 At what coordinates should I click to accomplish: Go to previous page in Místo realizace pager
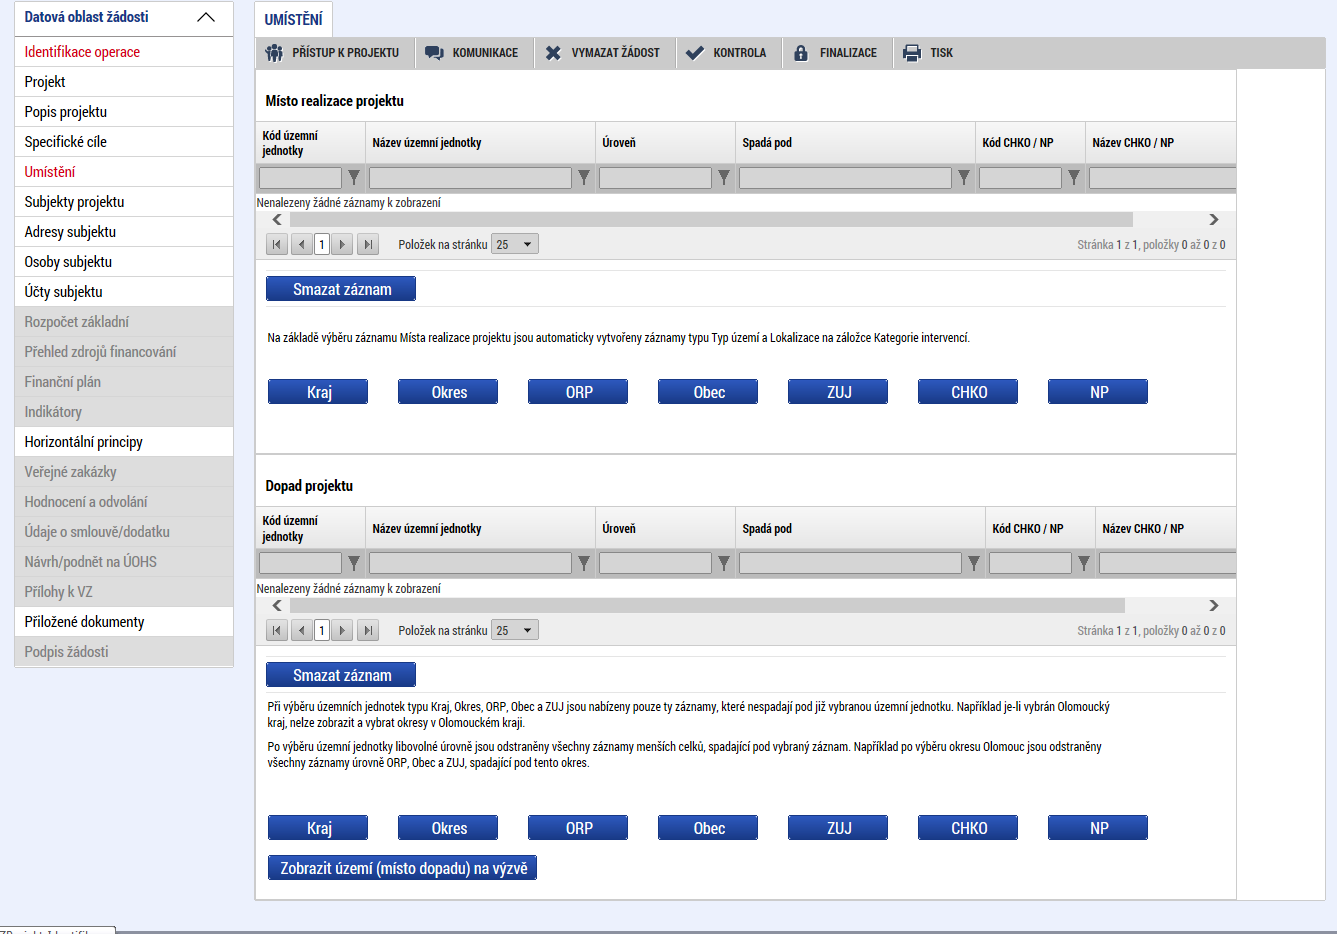click(x=301, y=244)
